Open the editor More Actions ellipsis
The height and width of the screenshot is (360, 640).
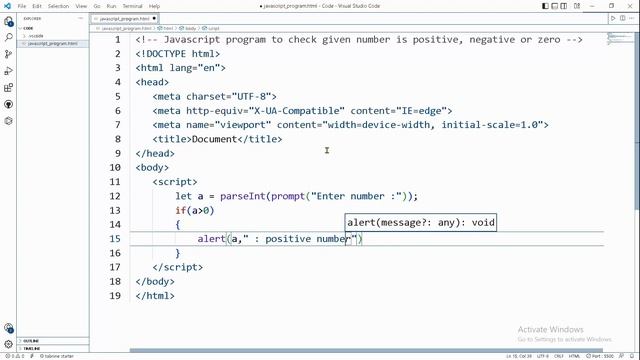click(x=632, y=18)
